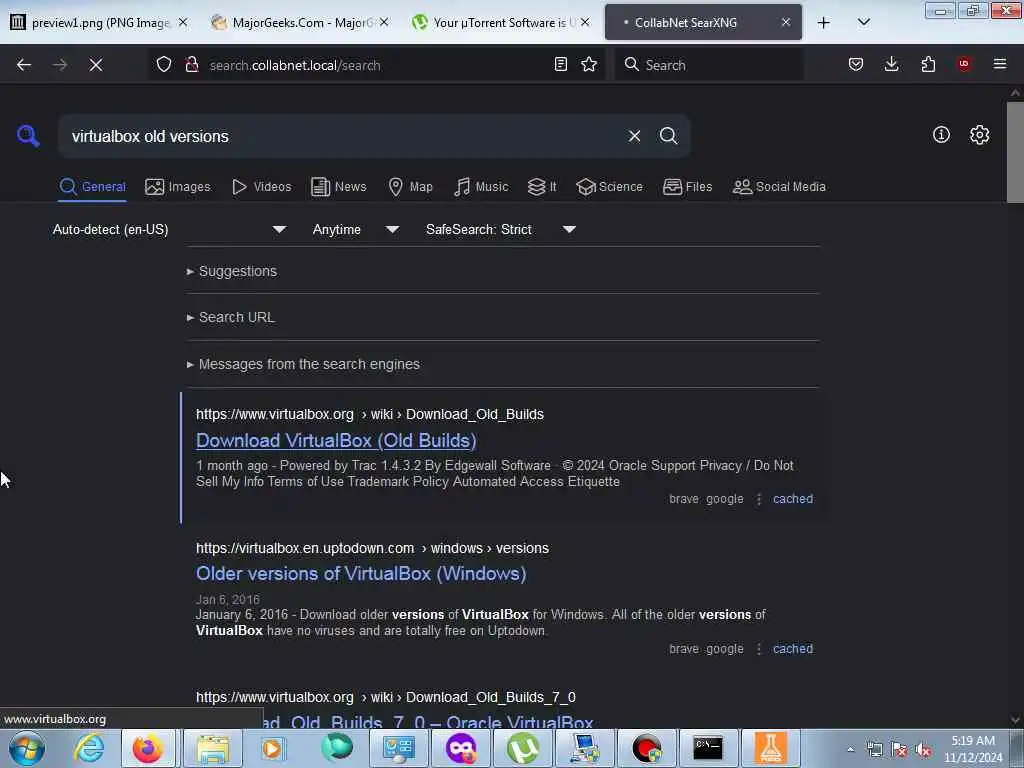The width and height of the screenshot is (1024, 768).
Task: Open Download VirtualBox (Old Builds) link
Action: pyautogui.click(x=336, y=441)
